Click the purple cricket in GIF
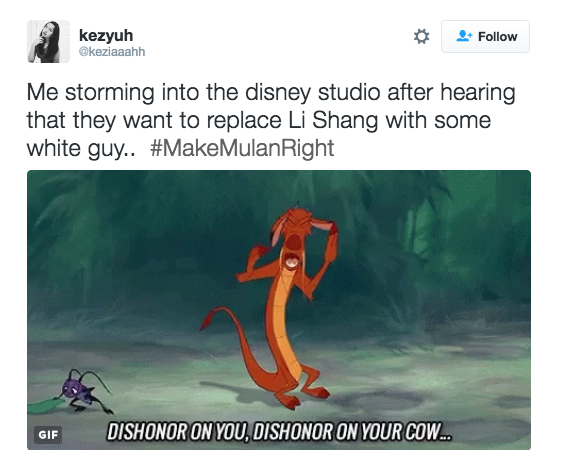Viewport: 561px width, 455px height. 85,392
